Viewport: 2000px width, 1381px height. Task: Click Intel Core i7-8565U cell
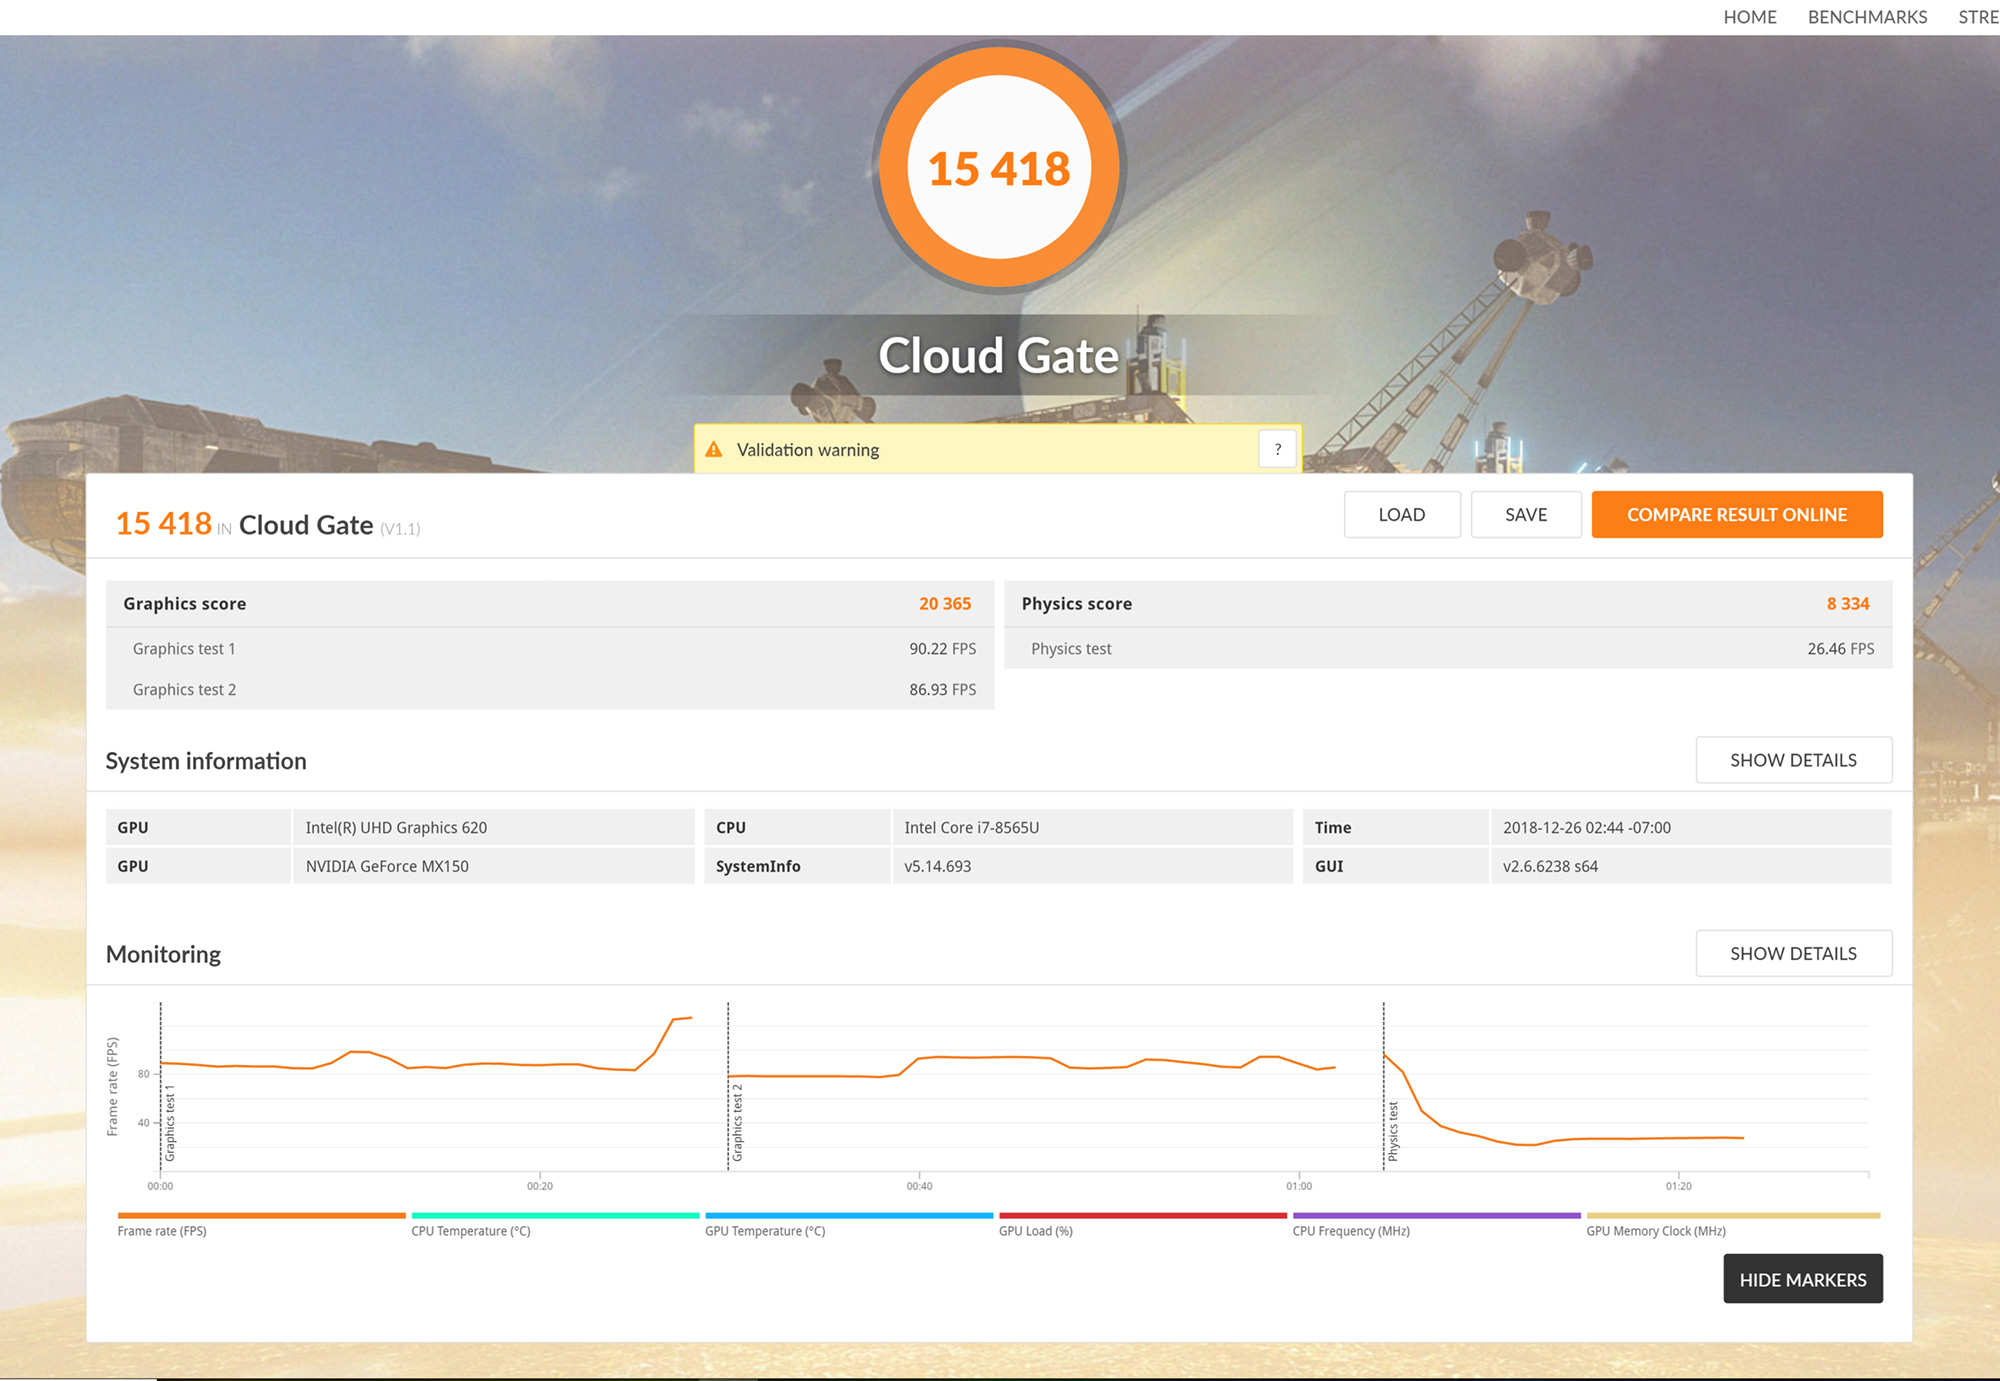pyautogui.click(x=1091, y=827)
